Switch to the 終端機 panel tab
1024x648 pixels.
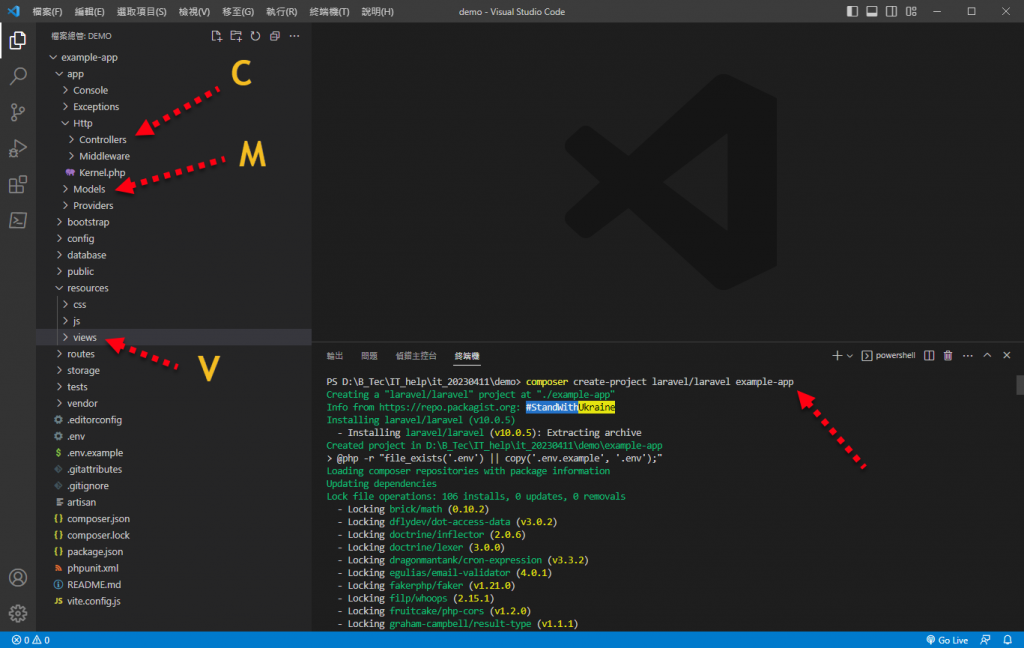coord(467,356)
